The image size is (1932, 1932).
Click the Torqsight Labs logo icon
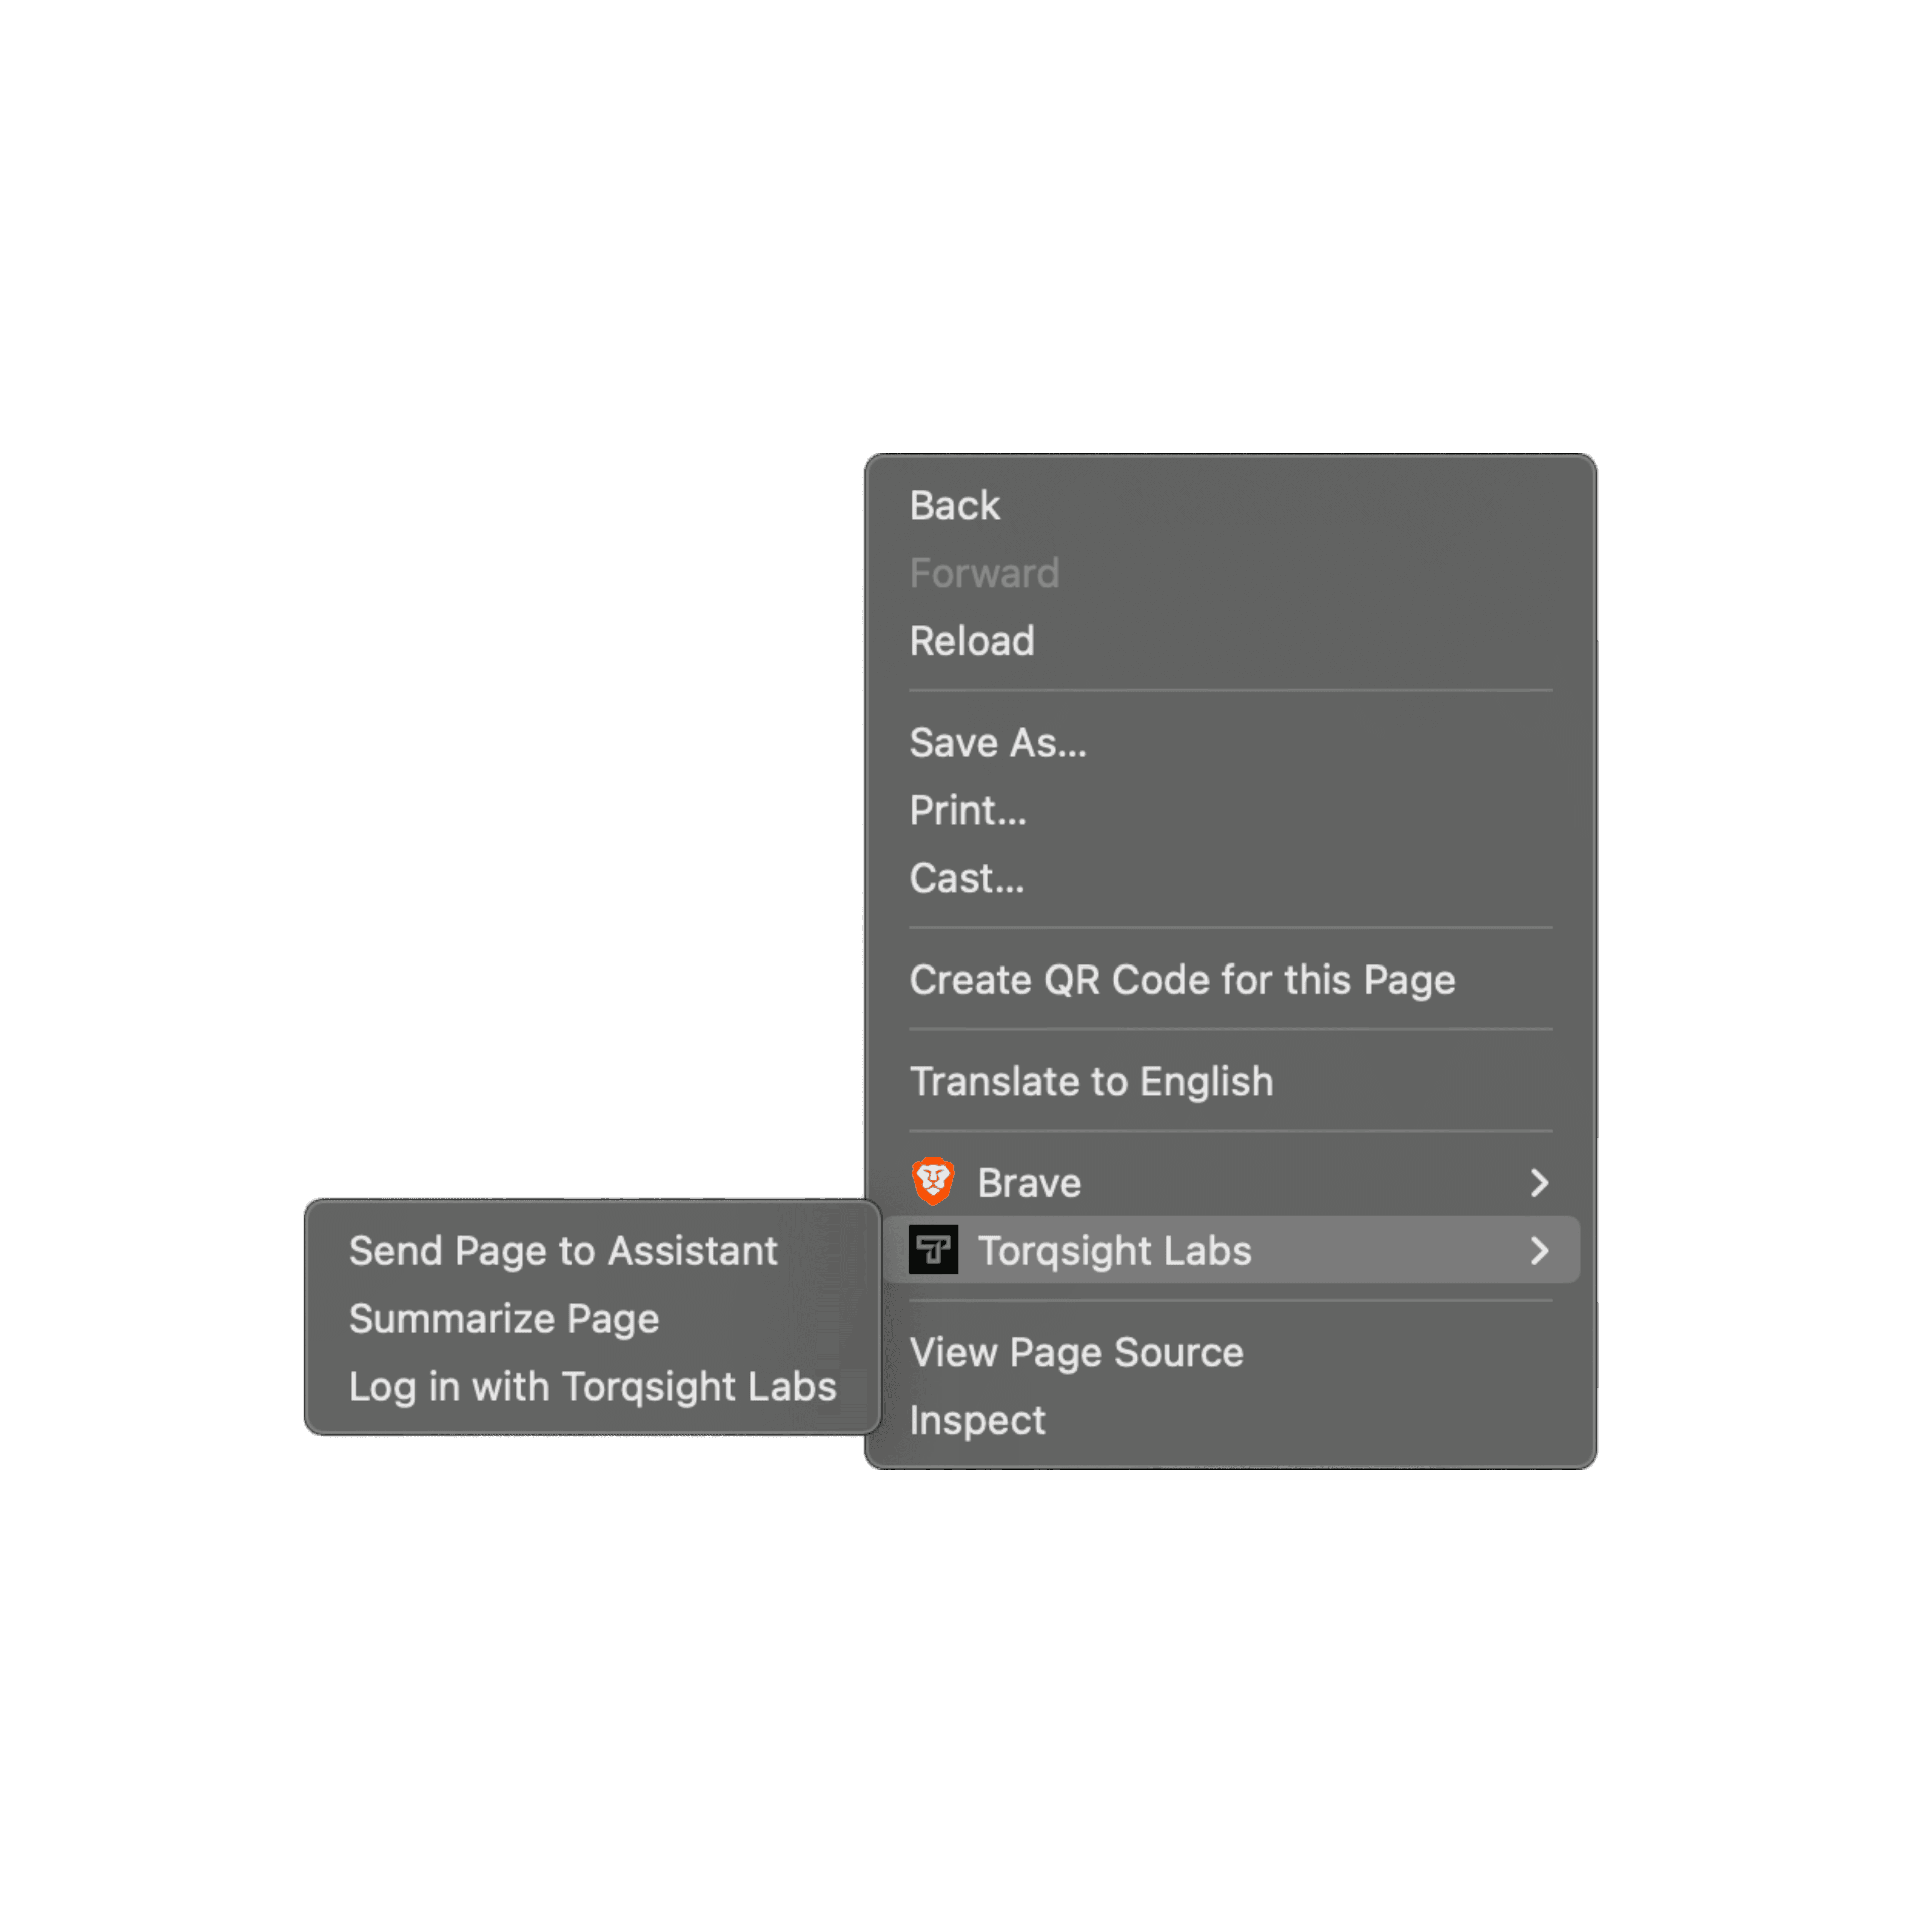[933, 1250]
